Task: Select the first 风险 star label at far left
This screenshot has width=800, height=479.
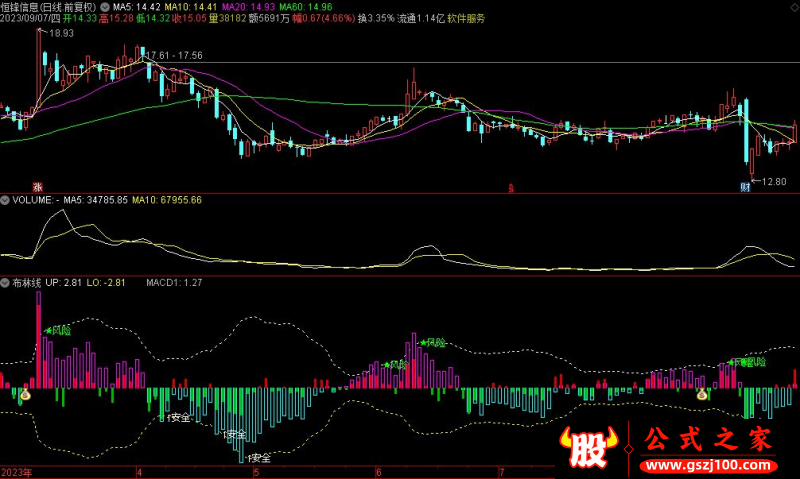Action: coord(58,331)
